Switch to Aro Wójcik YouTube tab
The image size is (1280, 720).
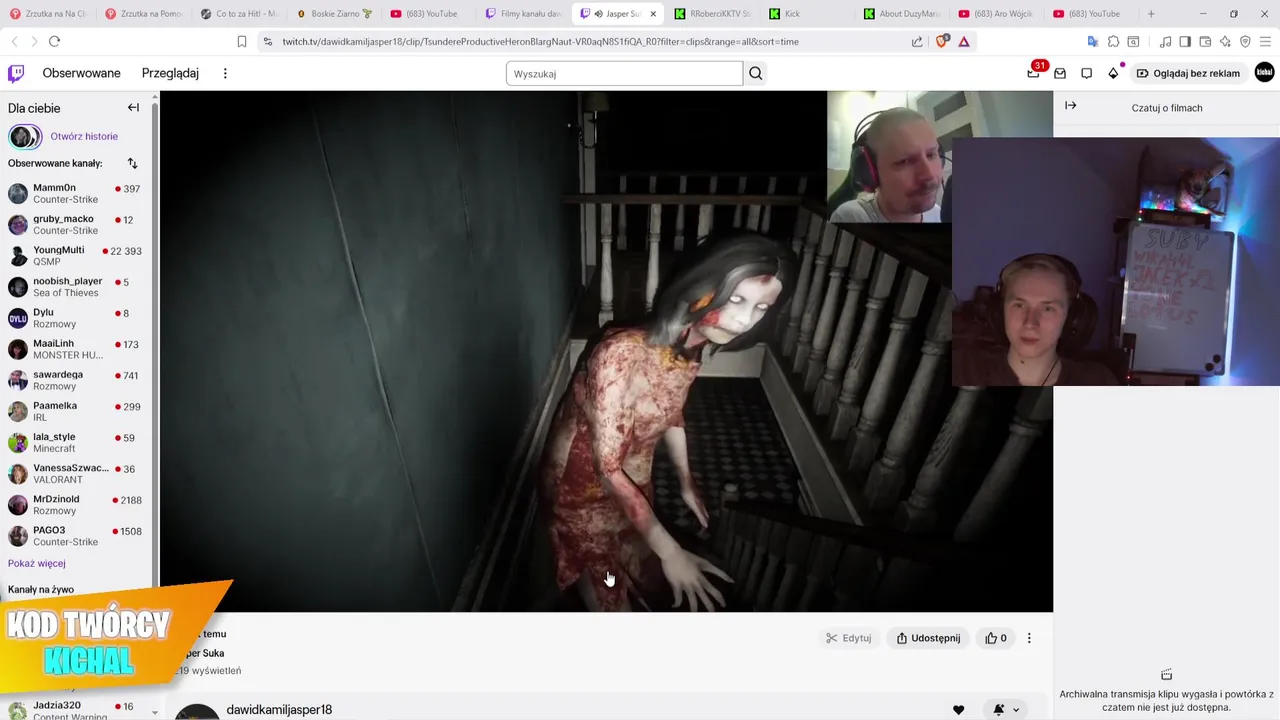pyautogui.click(x=996, y=14)
